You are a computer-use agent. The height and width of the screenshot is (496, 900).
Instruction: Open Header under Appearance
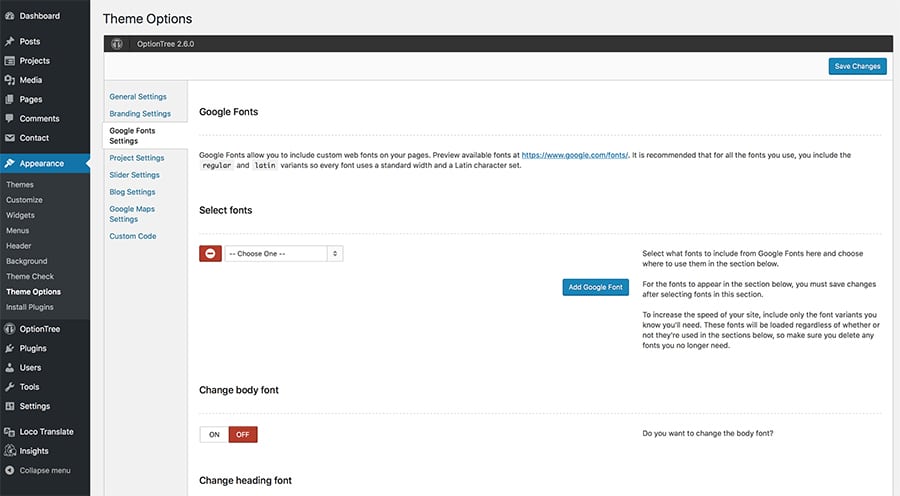(x=19, y=246)
